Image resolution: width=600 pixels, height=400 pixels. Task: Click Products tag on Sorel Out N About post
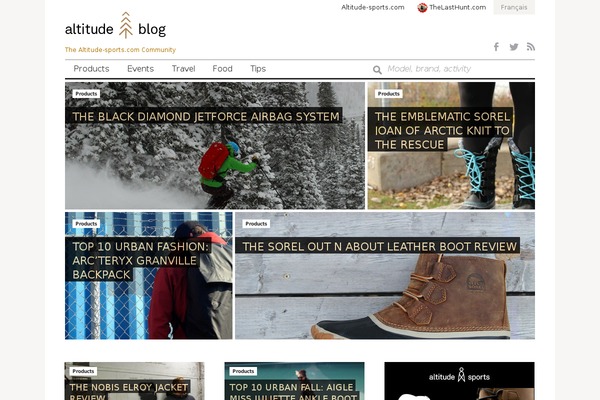256,224
